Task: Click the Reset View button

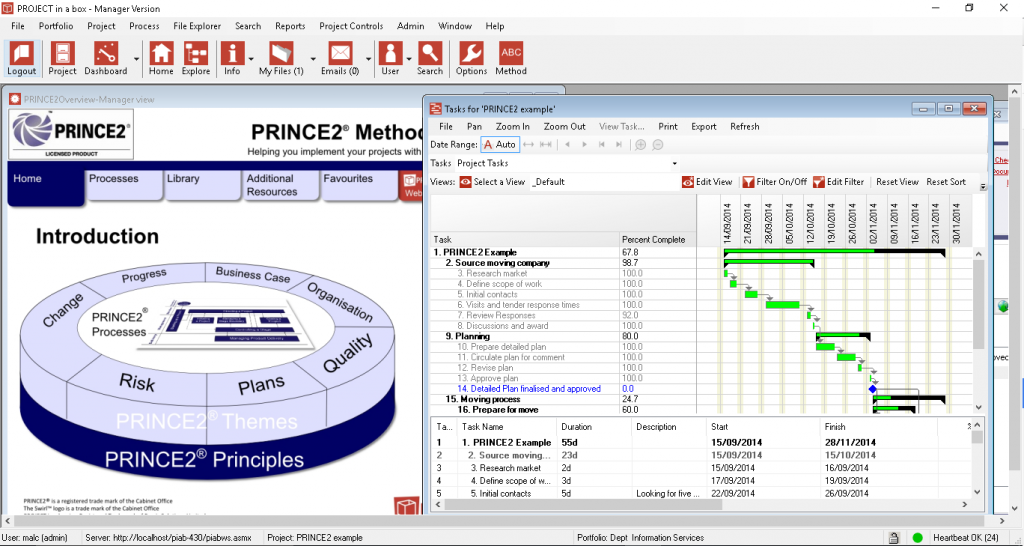Action: [897, 182]
